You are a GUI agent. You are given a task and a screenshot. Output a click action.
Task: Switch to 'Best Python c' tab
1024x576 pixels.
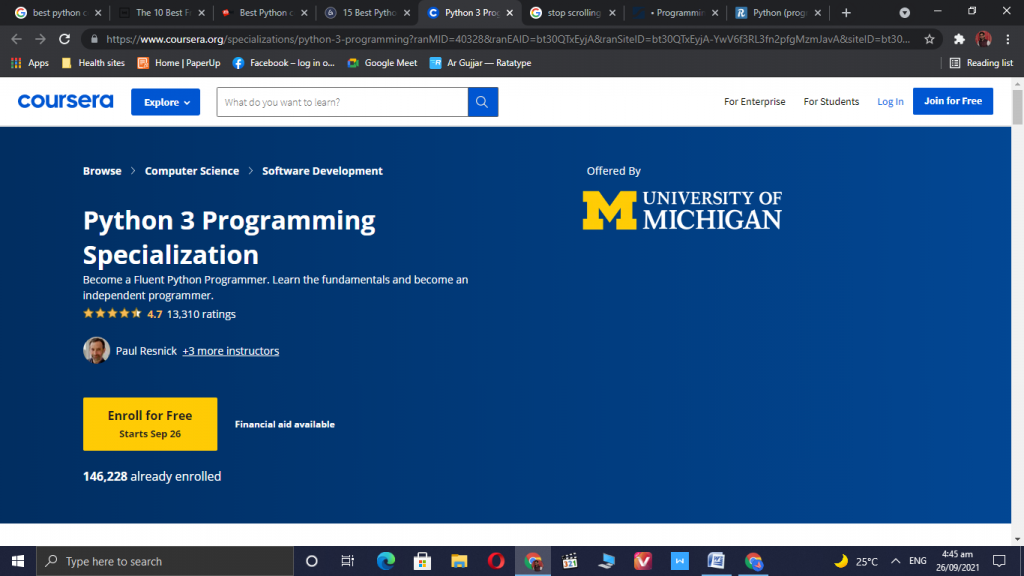pyautogui.click(x=264, y=12)
